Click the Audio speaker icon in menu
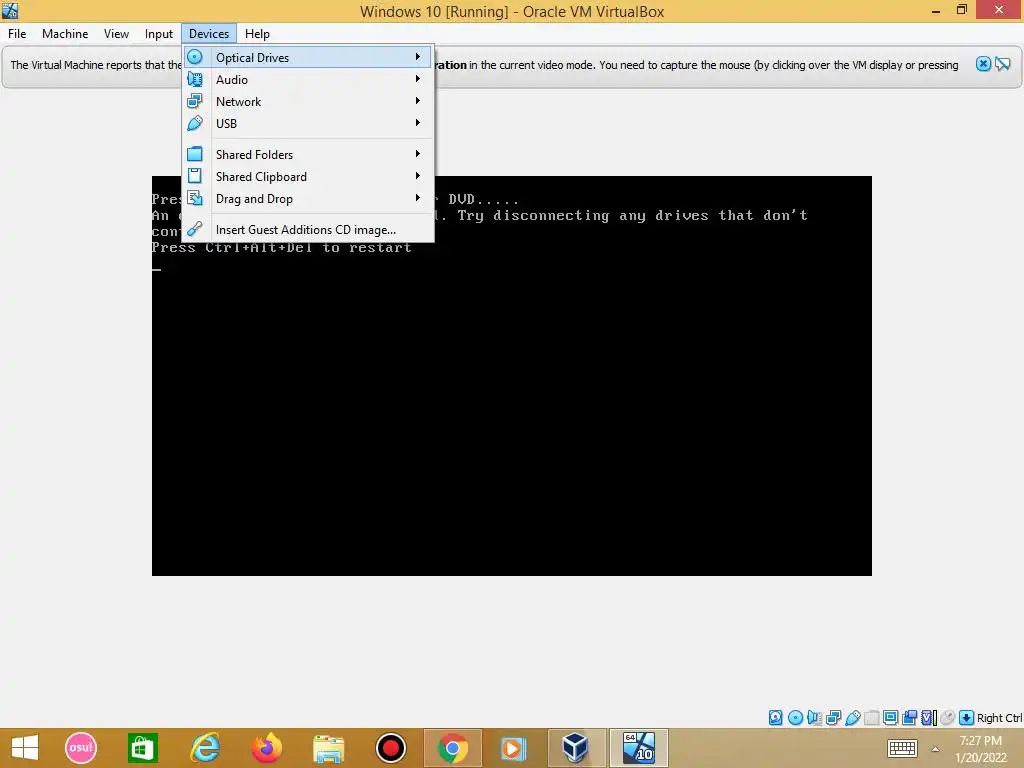1024x768 pixels. (x=195, y=79)
